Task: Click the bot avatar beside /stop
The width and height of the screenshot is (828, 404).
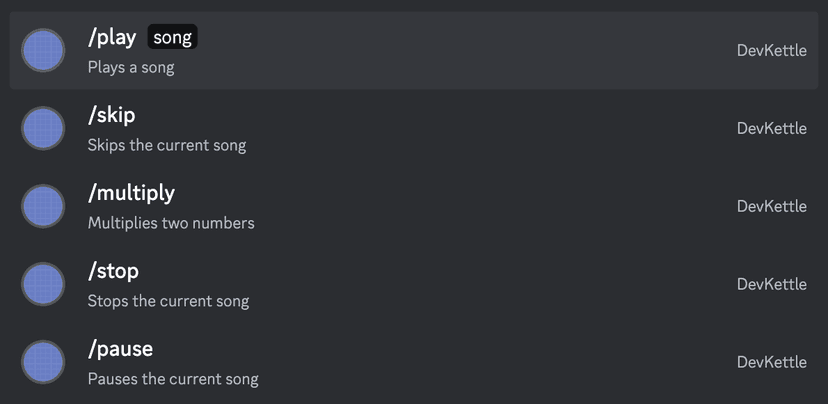Action: click(x=43, y=284)
